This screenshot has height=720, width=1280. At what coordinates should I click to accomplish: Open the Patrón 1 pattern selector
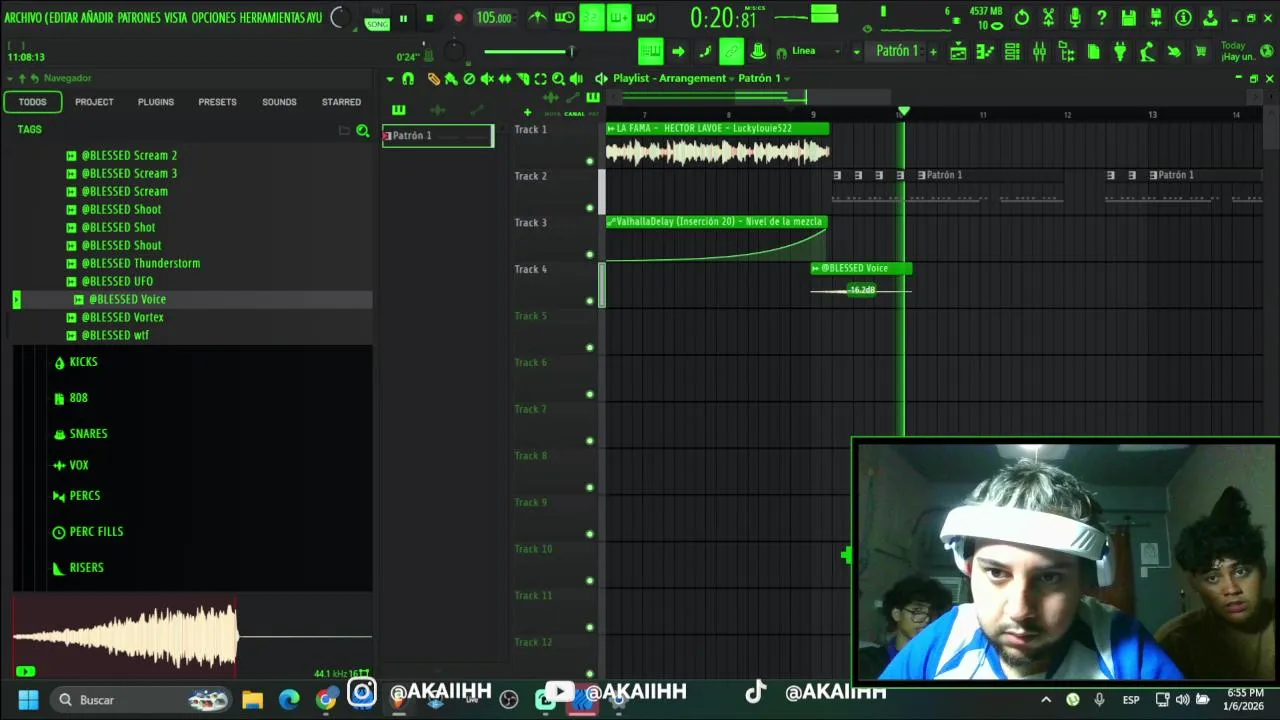click(897, 51)
